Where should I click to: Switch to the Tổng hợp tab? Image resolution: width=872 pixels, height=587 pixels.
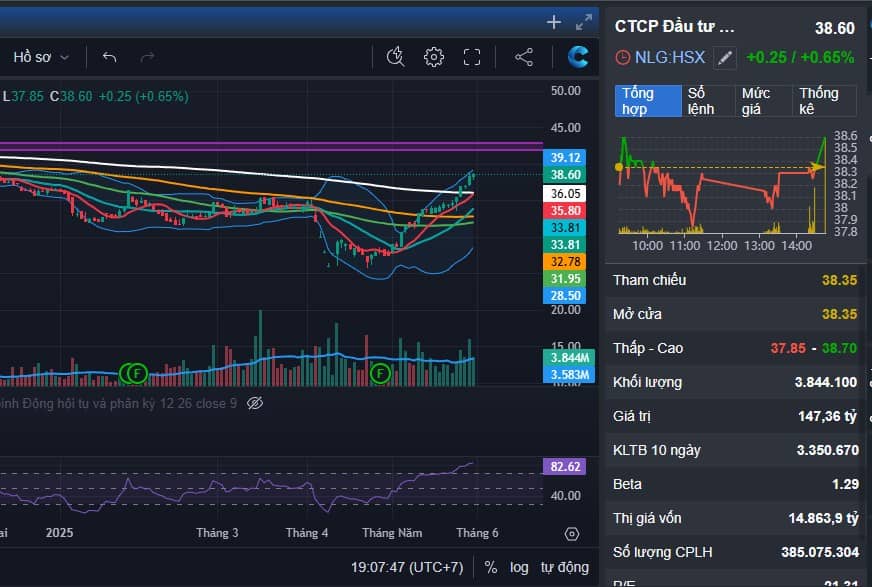click(648, 101)
